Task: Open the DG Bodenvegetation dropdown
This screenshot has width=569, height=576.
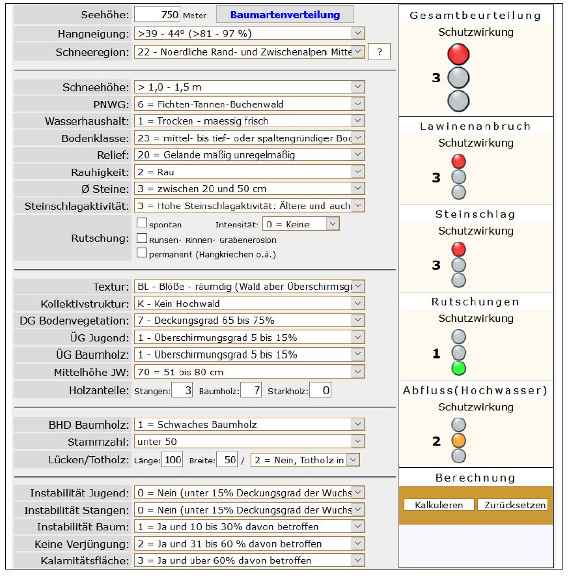Action: coord(249,320)
